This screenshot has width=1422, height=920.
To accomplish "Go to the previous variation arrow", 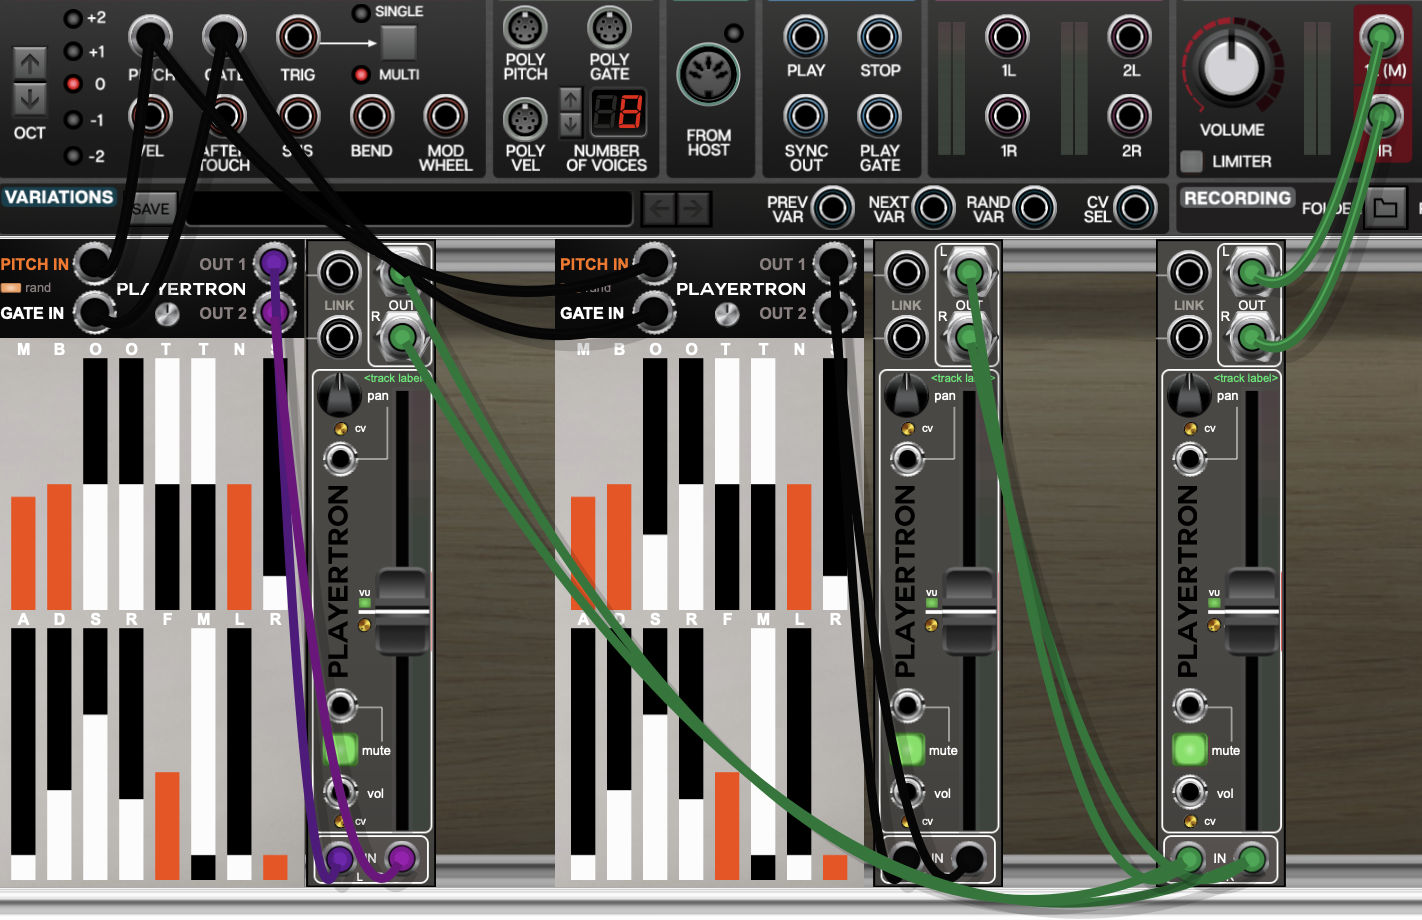I will 658,209.
